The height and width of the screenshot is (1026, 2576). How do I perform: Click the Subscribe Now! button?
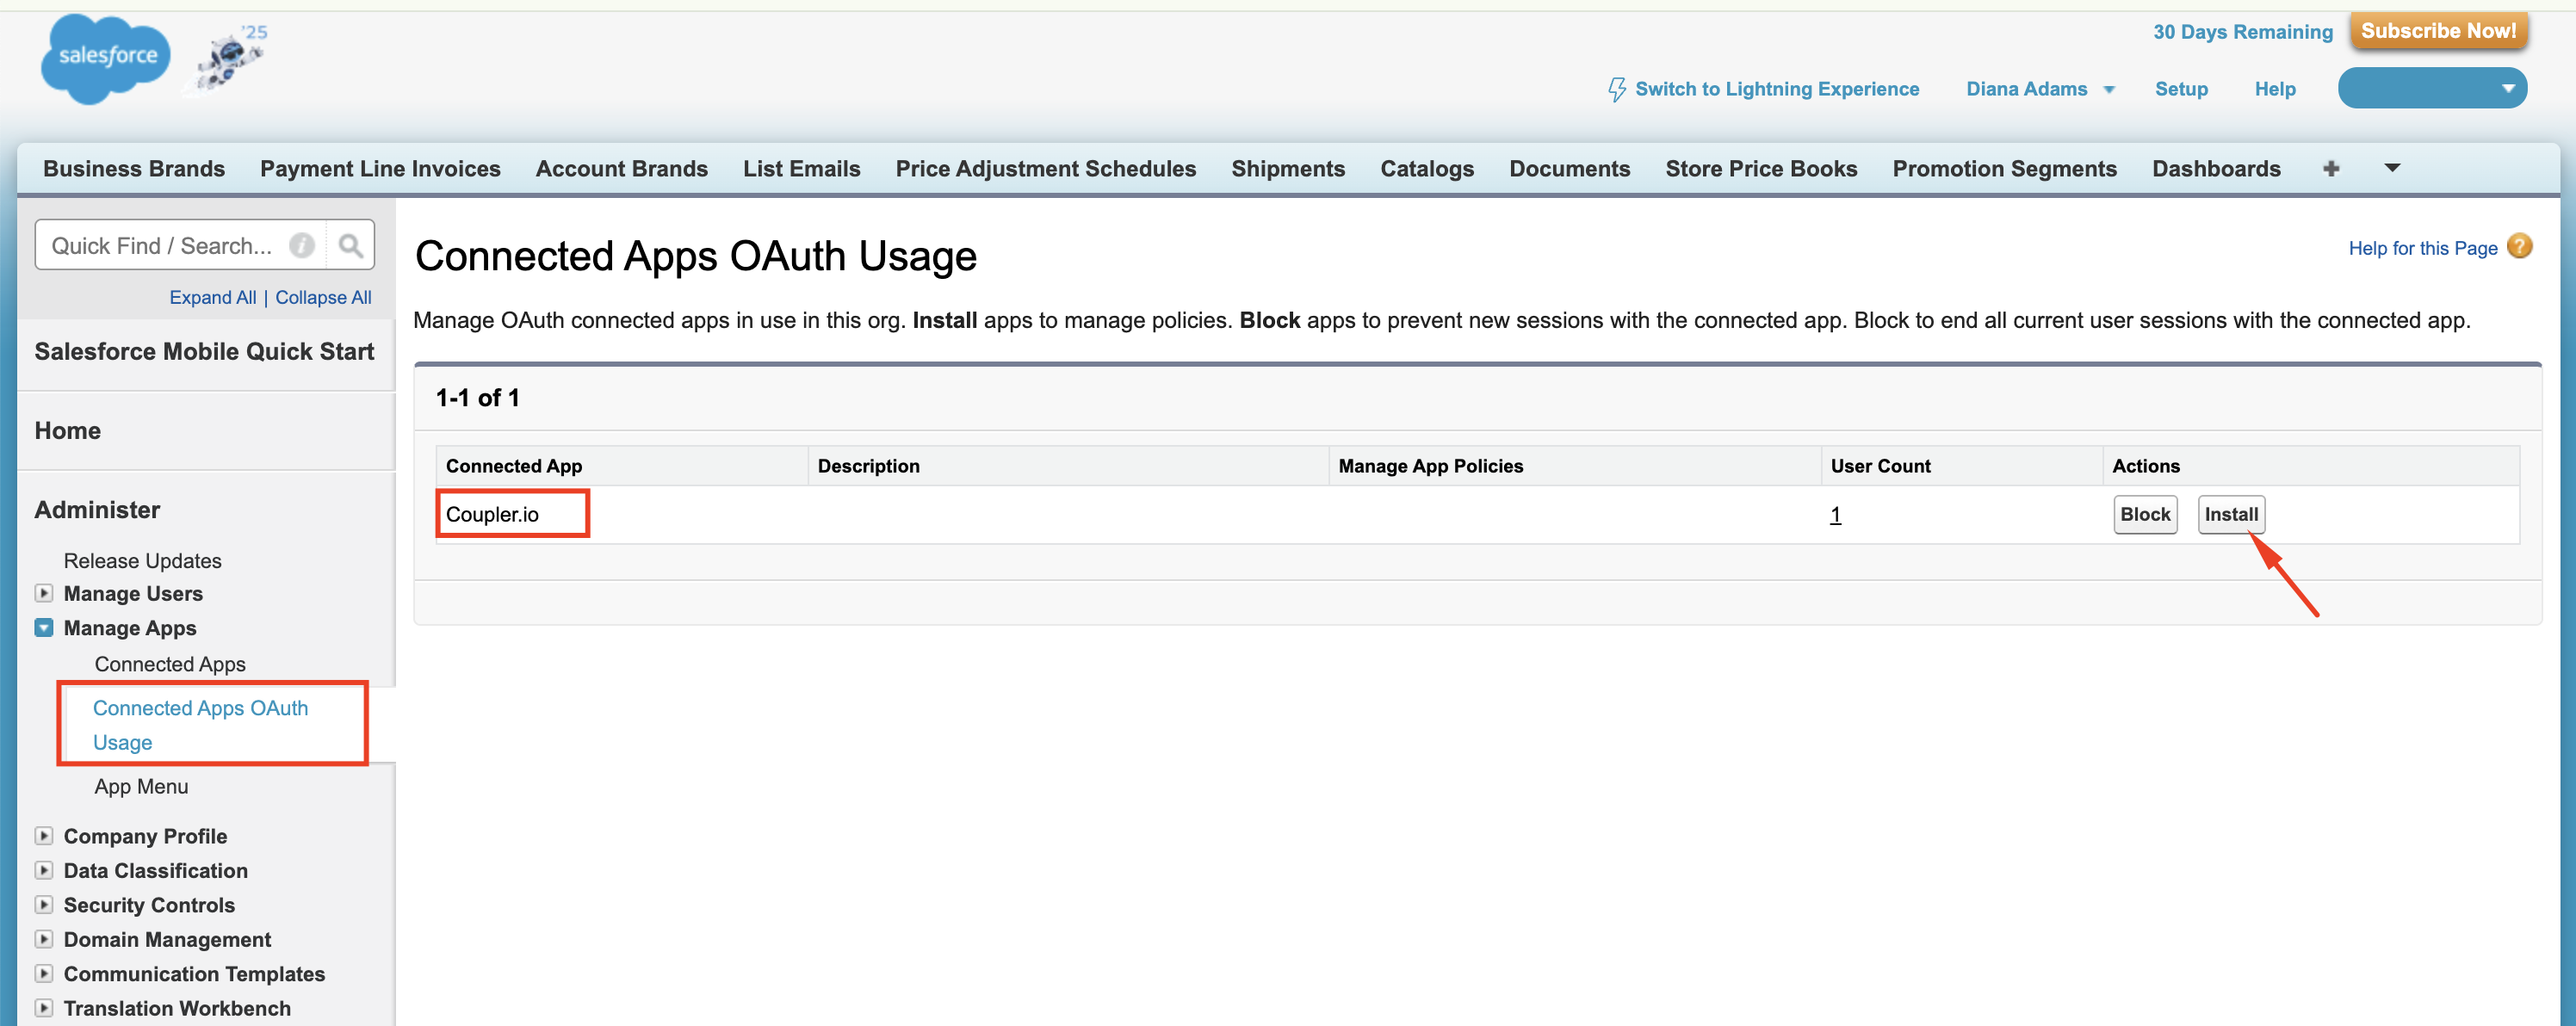click(2438, 31)
